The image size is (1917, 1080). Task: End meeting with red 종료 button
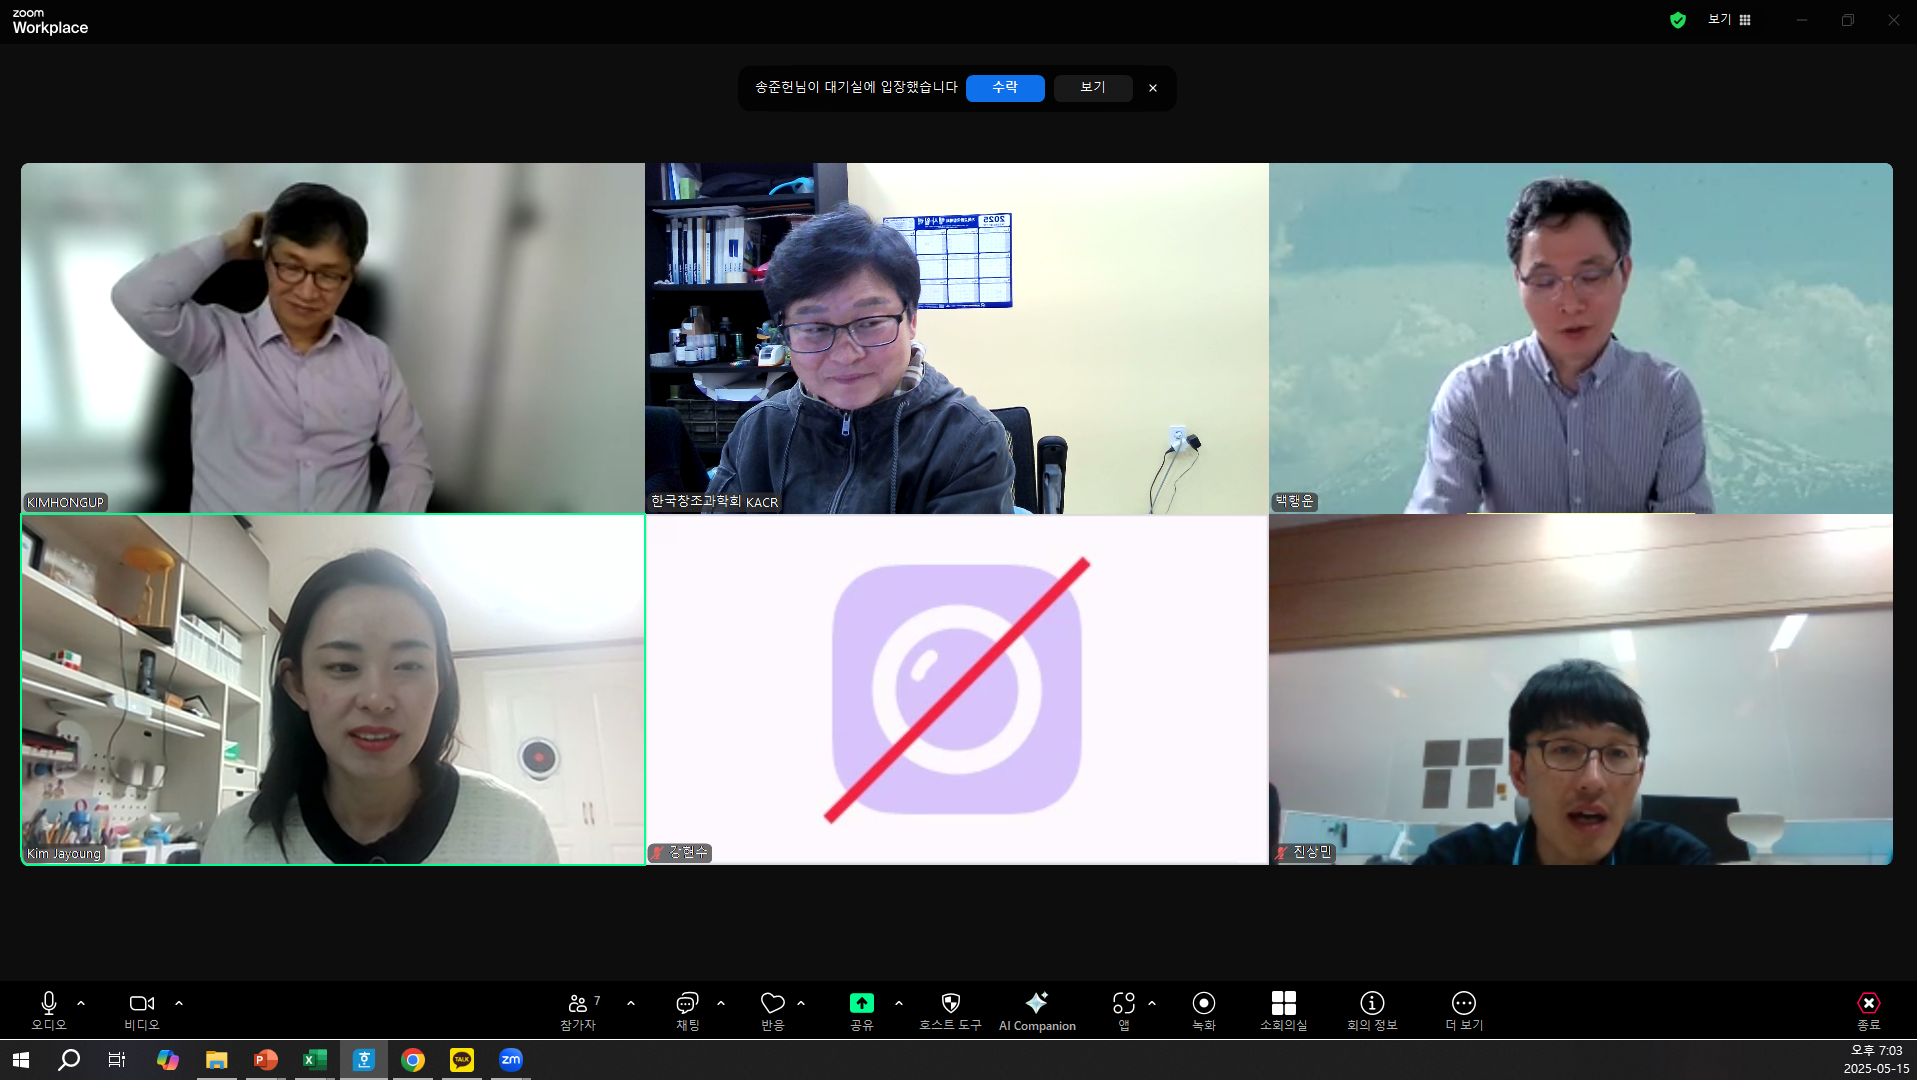coord(1869,1010)
